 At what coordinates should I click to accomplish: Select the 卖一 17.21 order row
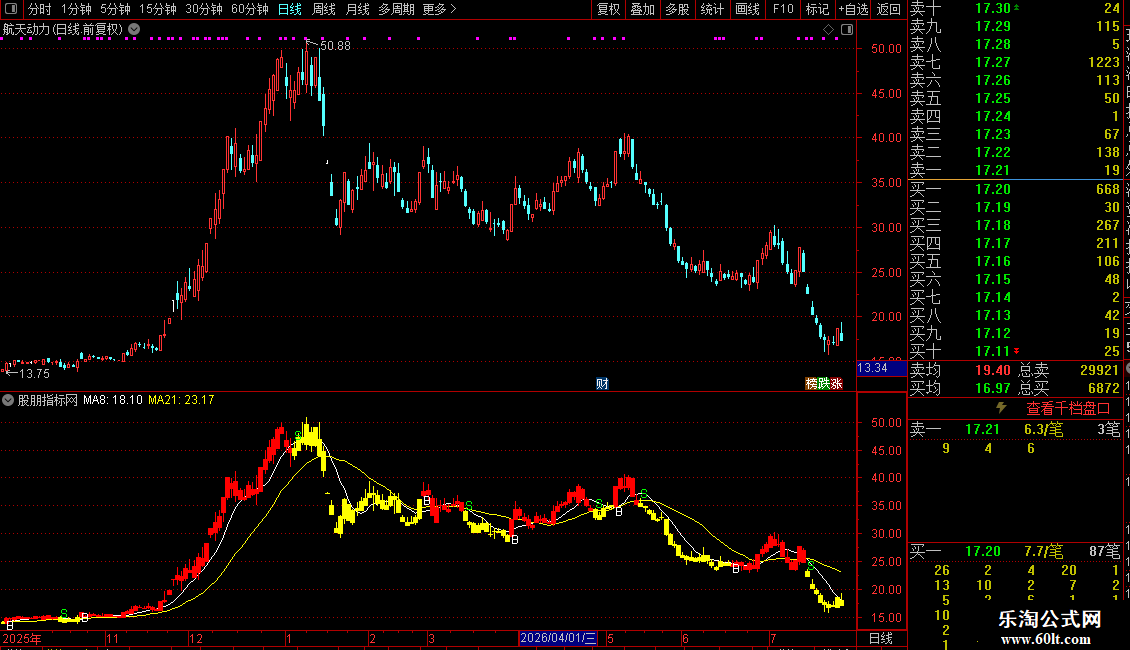pyautogui.click(x=1015, y=170)
